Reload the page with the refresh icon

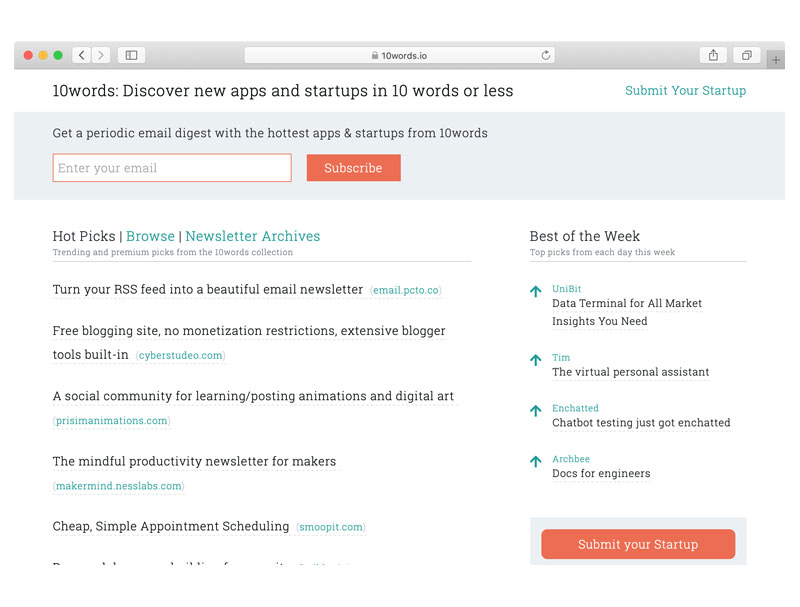tap(546, 56)
